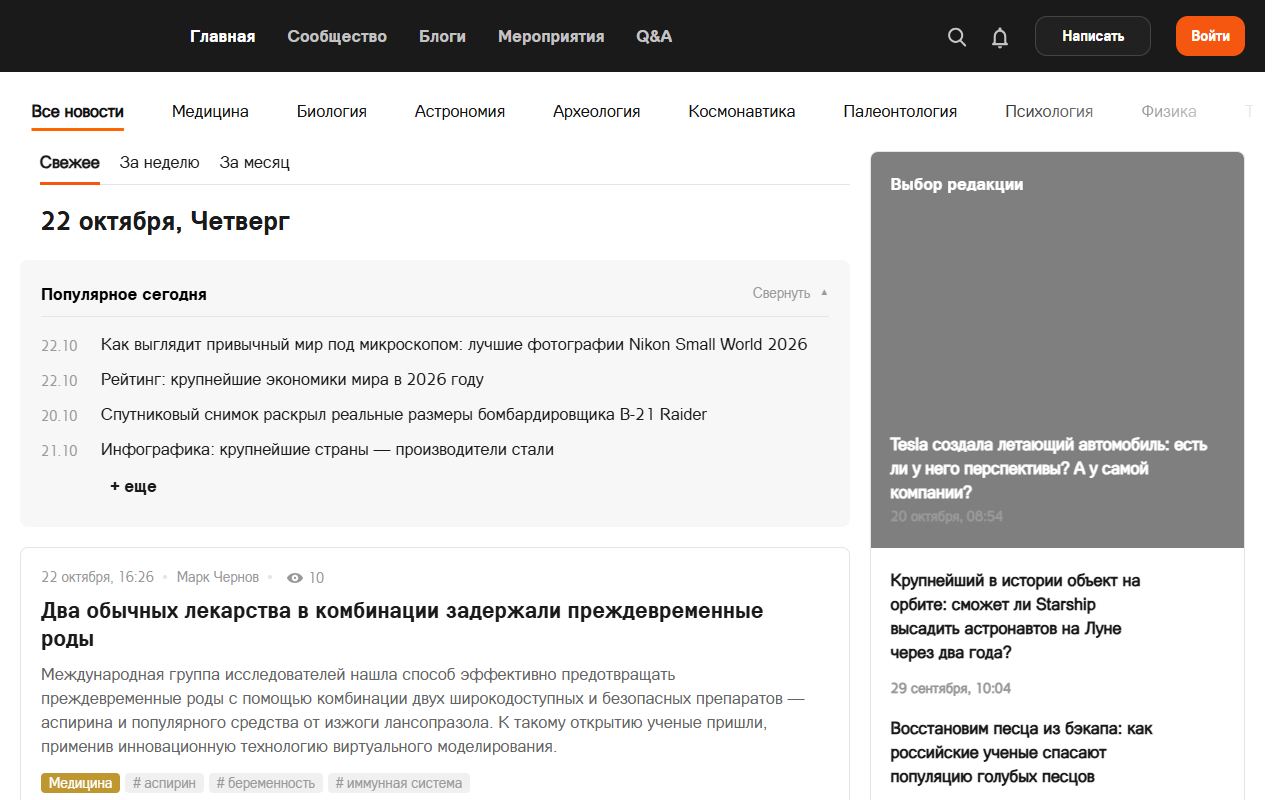Show news За месяц
The image size is (1280, 800).
[x=255, y=163]
